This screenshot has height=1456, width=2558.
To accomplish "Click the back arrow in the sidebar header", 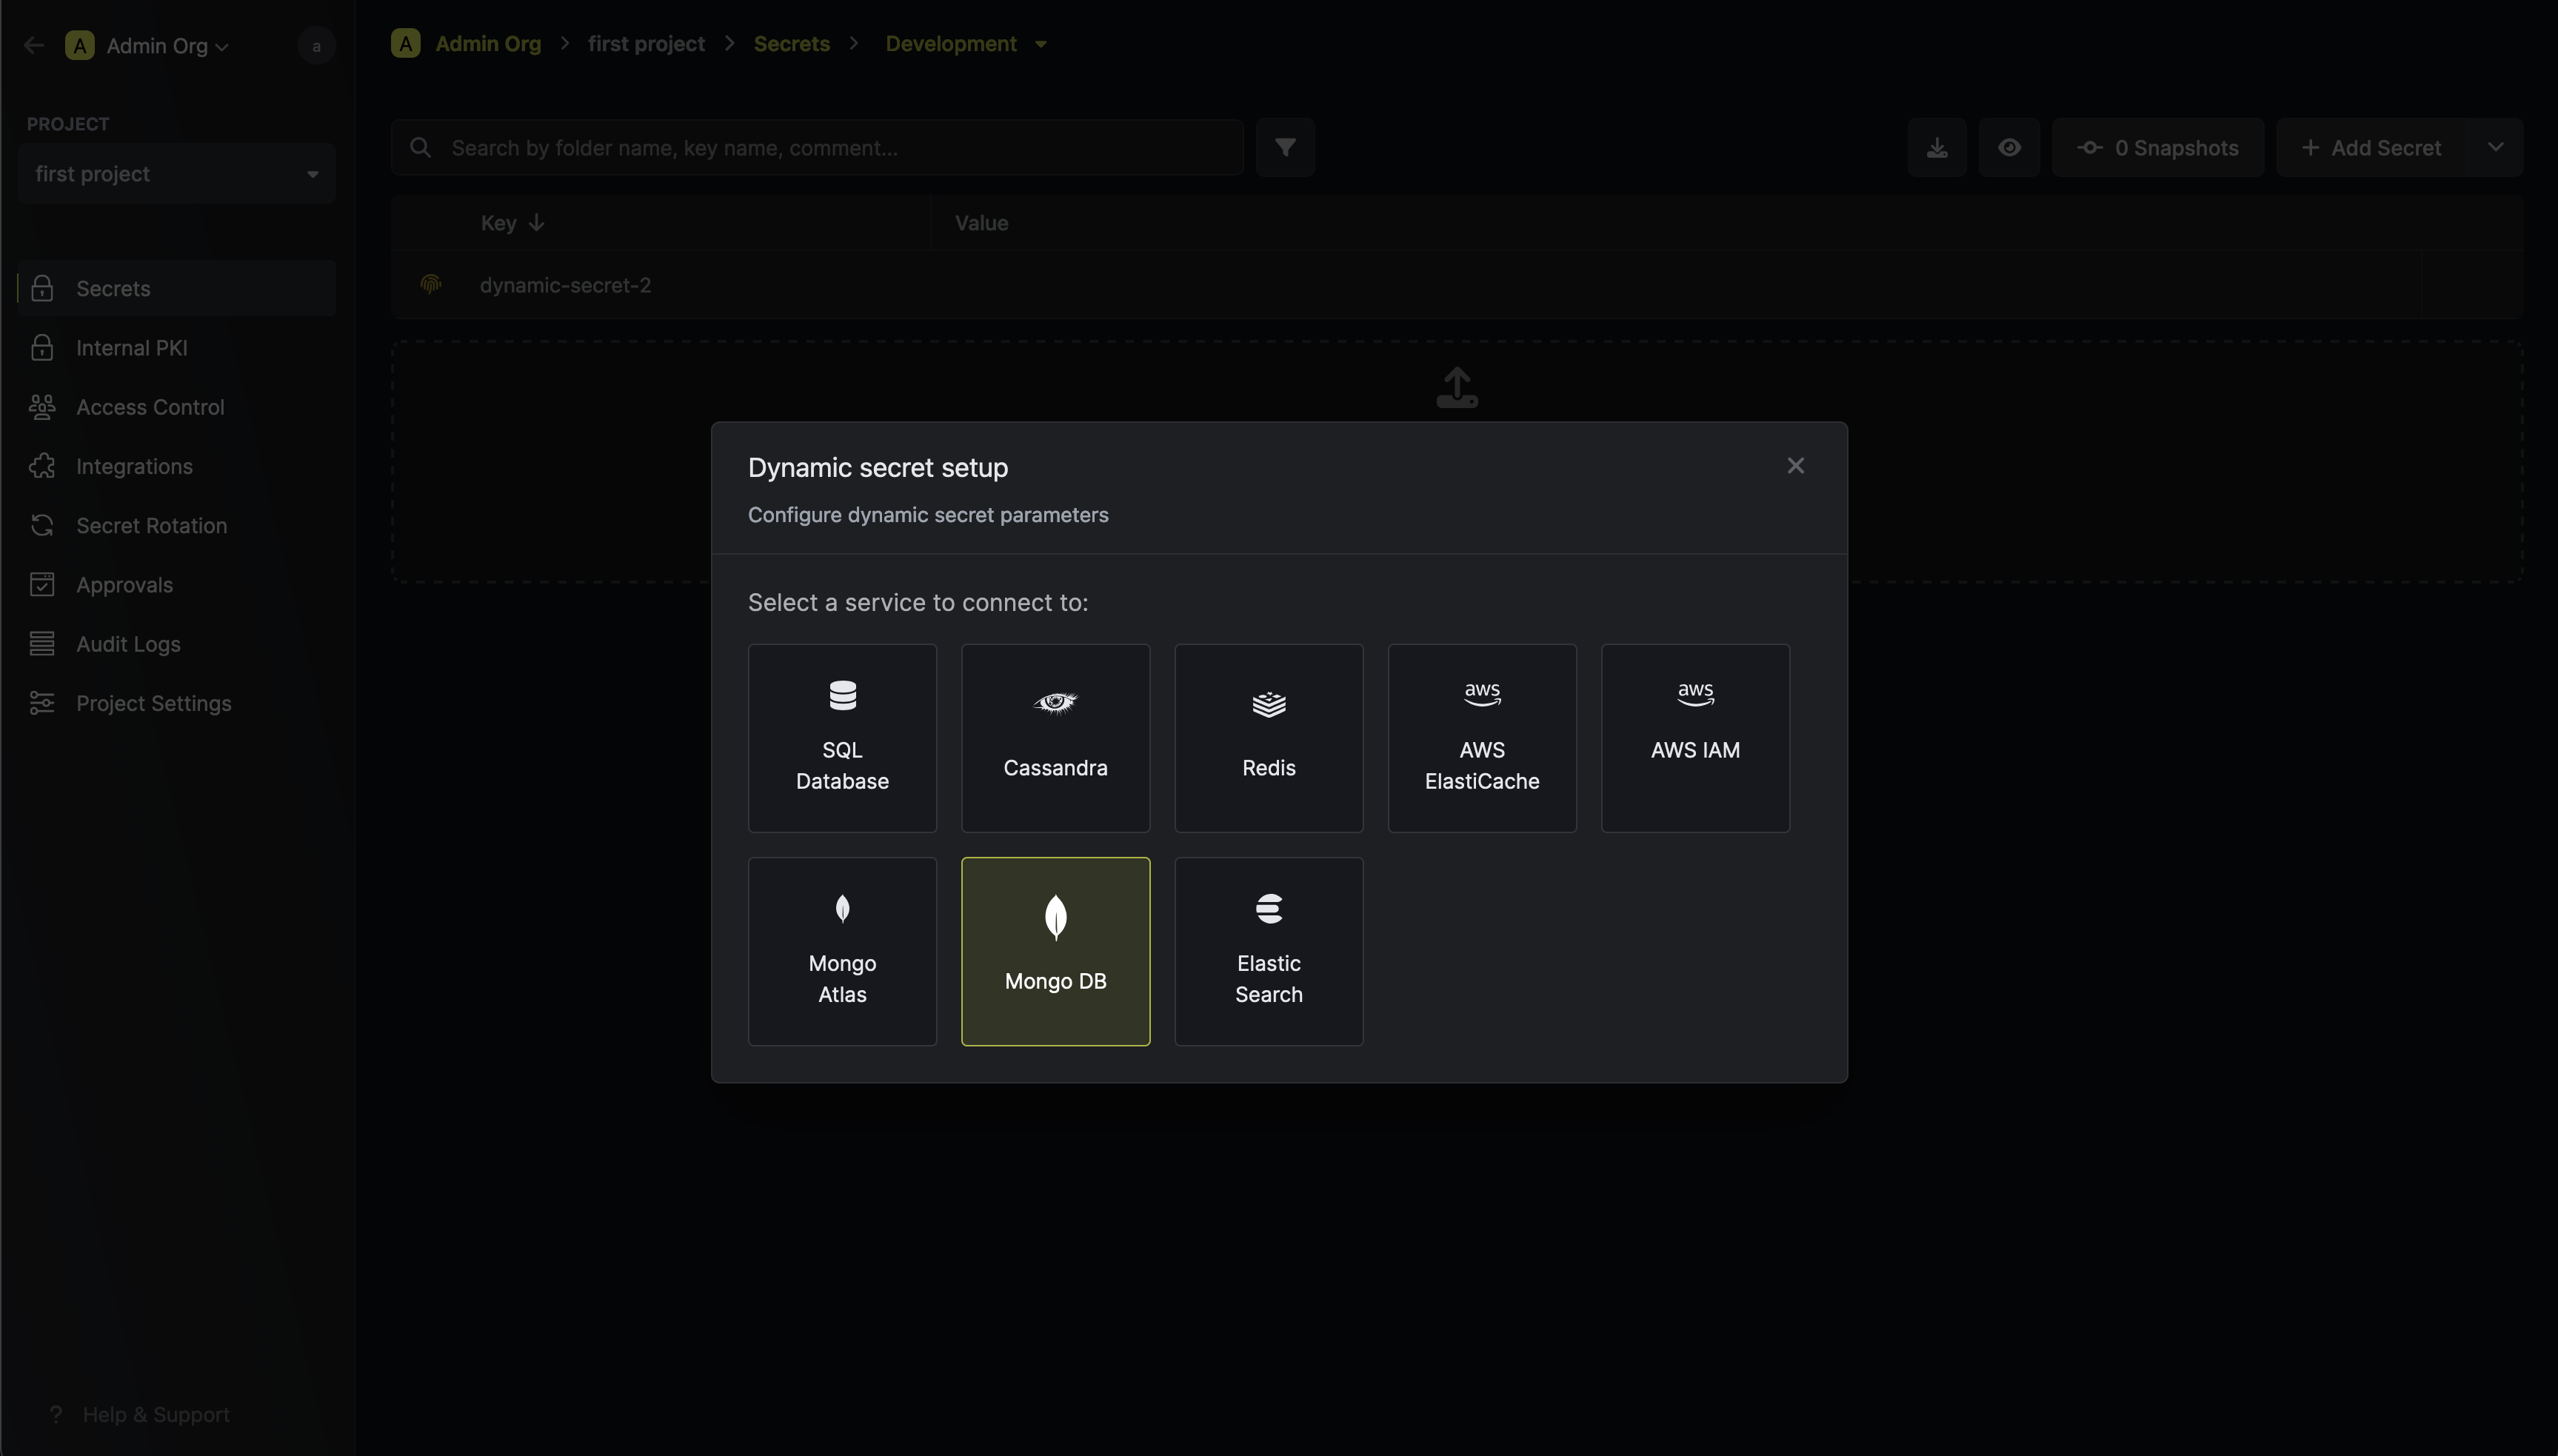I will pyautogui.click(x=34, y=45).
